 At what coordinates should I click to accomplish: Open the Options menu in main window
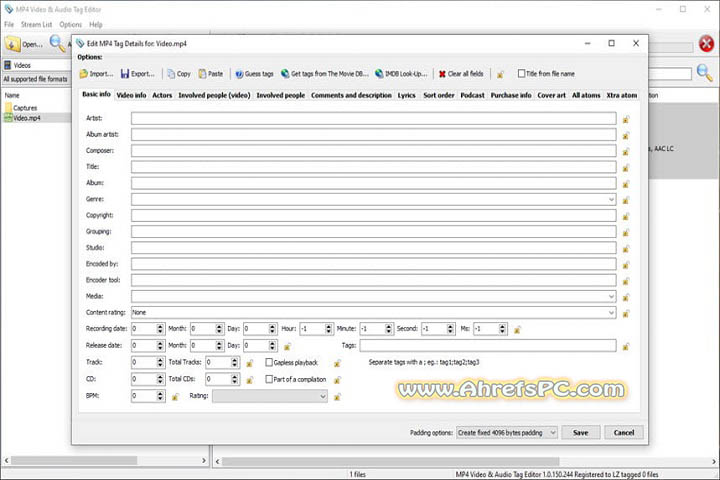point(70,24)
